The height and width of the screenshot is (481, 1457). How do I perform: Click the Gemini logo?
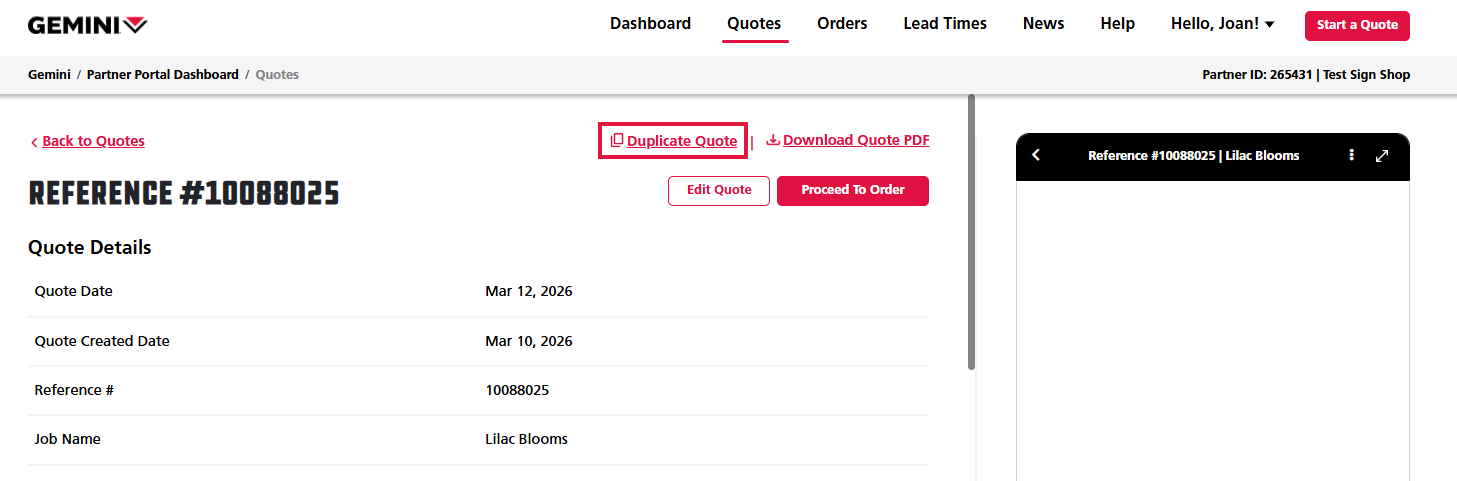coord(87,25)
